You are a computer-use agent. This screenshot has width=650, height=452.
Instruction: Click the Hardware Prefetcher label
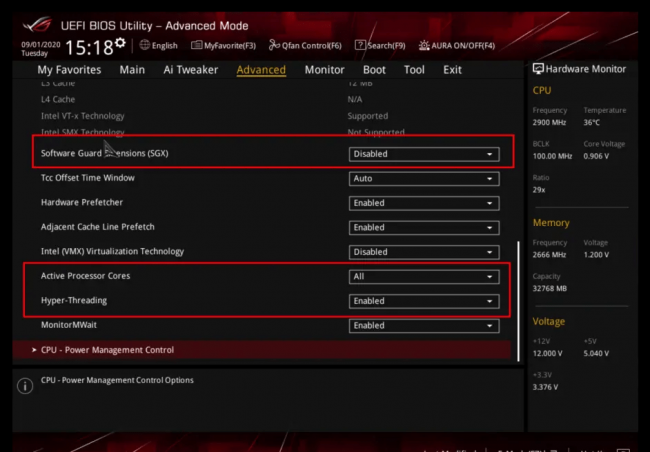coord(82,202)
